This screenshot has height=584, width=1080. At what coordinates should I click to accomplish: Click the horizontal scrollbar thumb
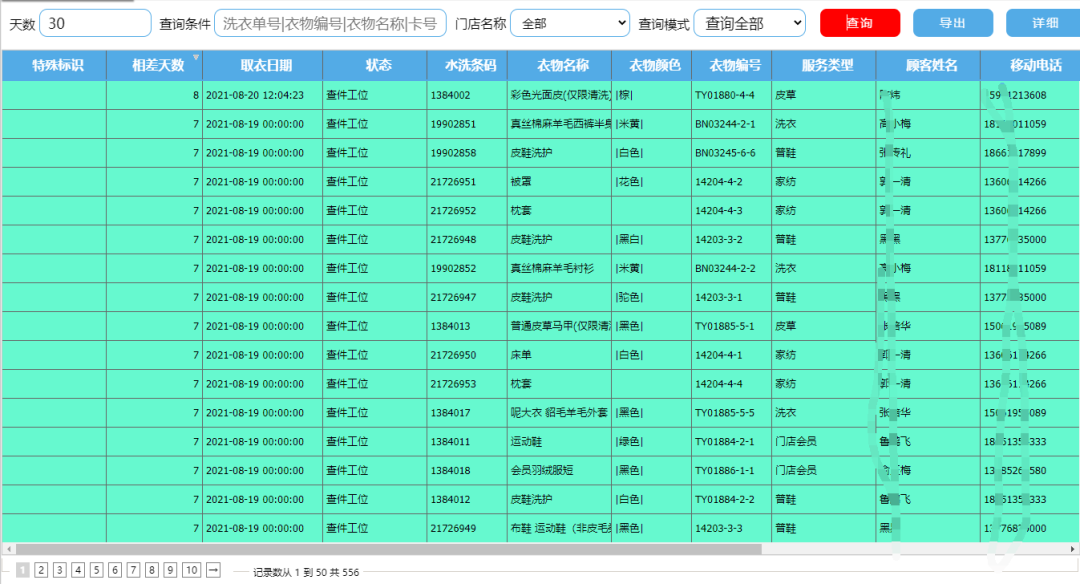point(388,549)
